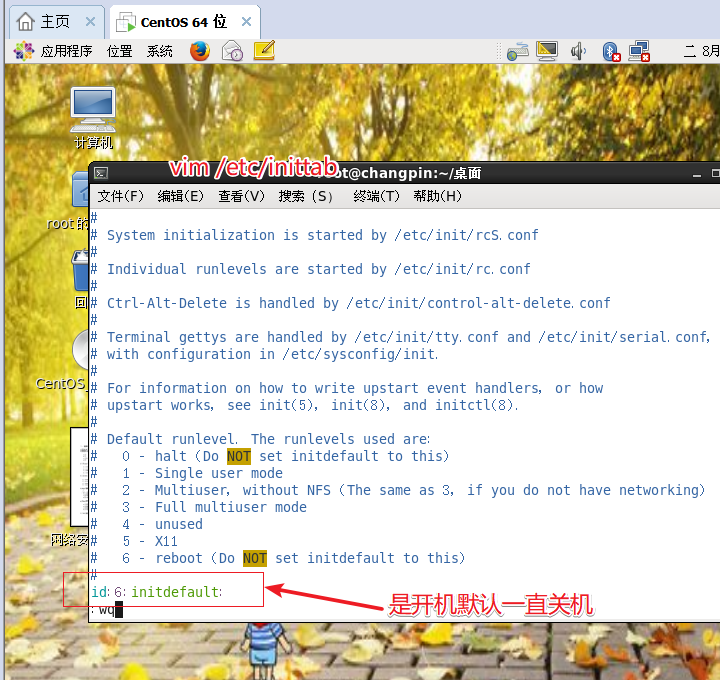Open terminal 文件(F) menu
720x680 pixels.
[x=120, y=197]
